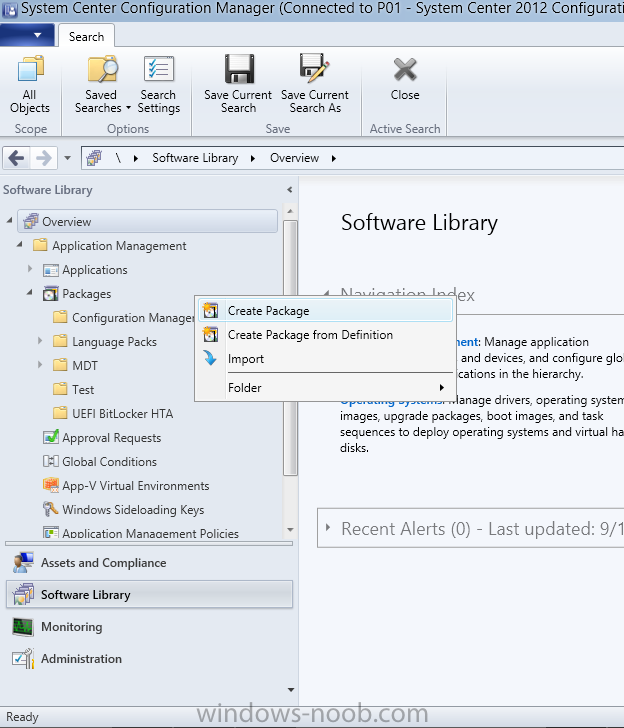Viewport: 624px width, 728px height.
Task: Click the Create Package from Definition icon
Action: pos(210,334)
